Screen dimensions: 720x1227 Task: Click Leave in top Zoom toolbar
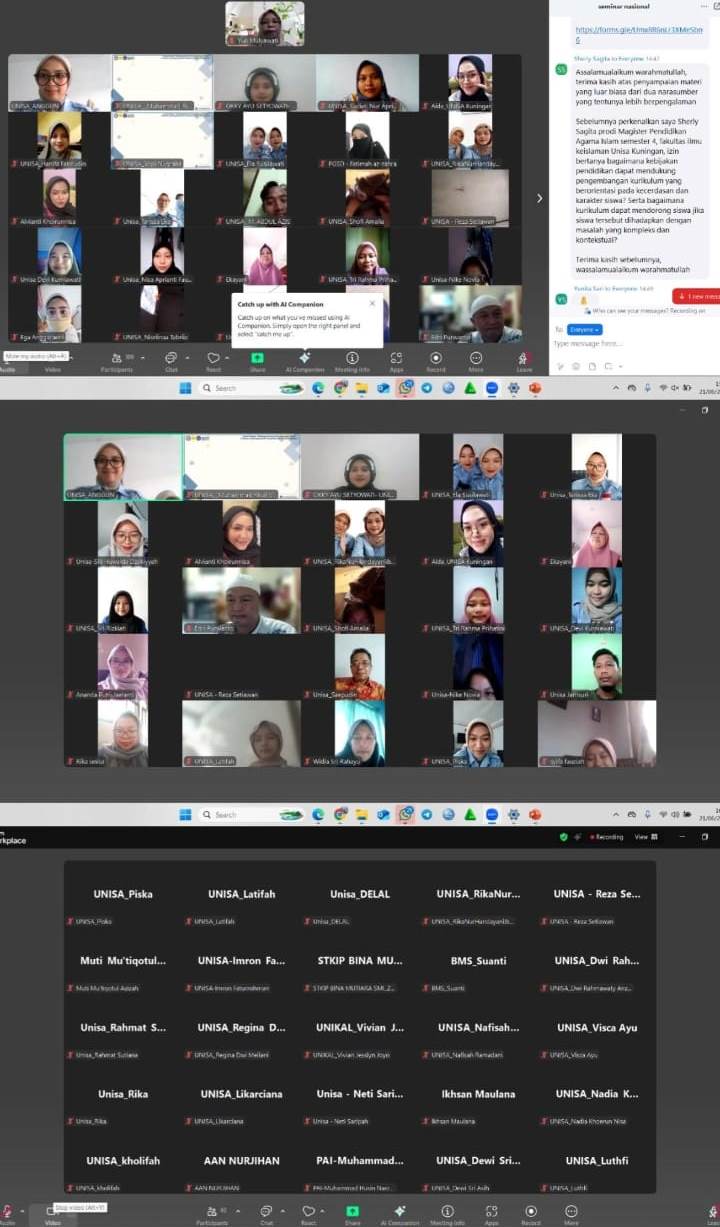[524, 360]
